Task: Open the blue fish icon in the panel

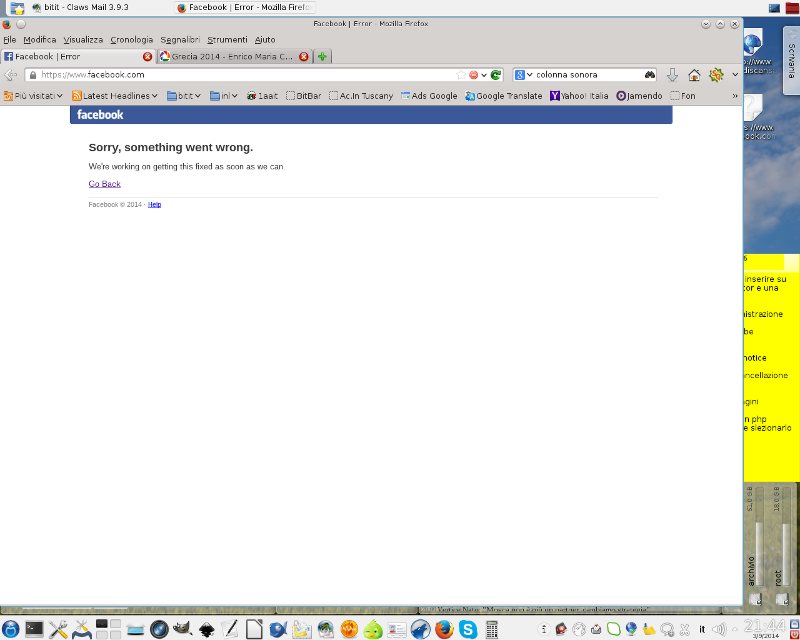Action: pyautogui.click(x=278, y=629)
